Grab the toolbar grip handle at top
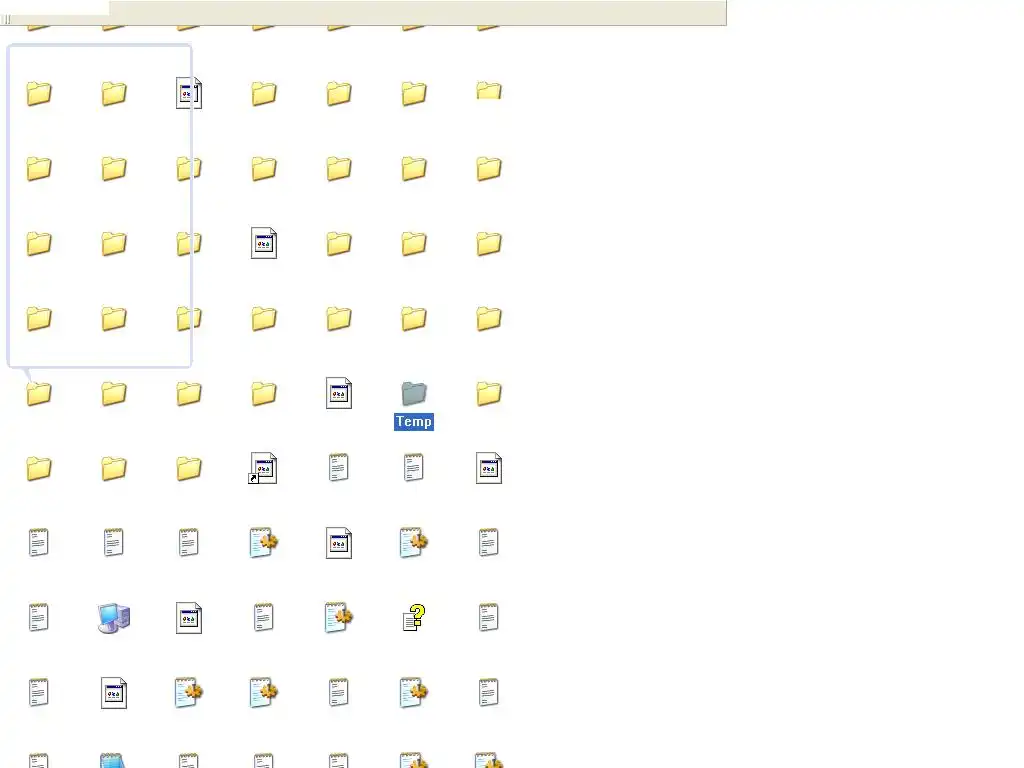The height and width of the screenshot is (768, 1024). 7,20
